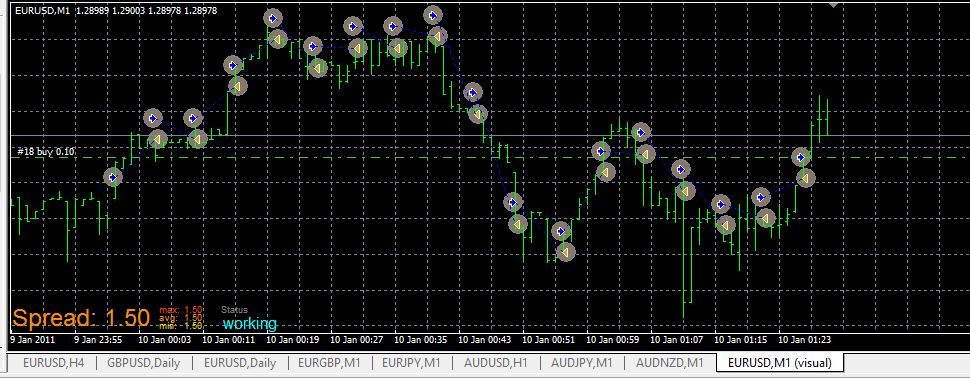Click the earliest blue buy arrow marker
Screen dimensions: 970x381
(x=113, y=178)
